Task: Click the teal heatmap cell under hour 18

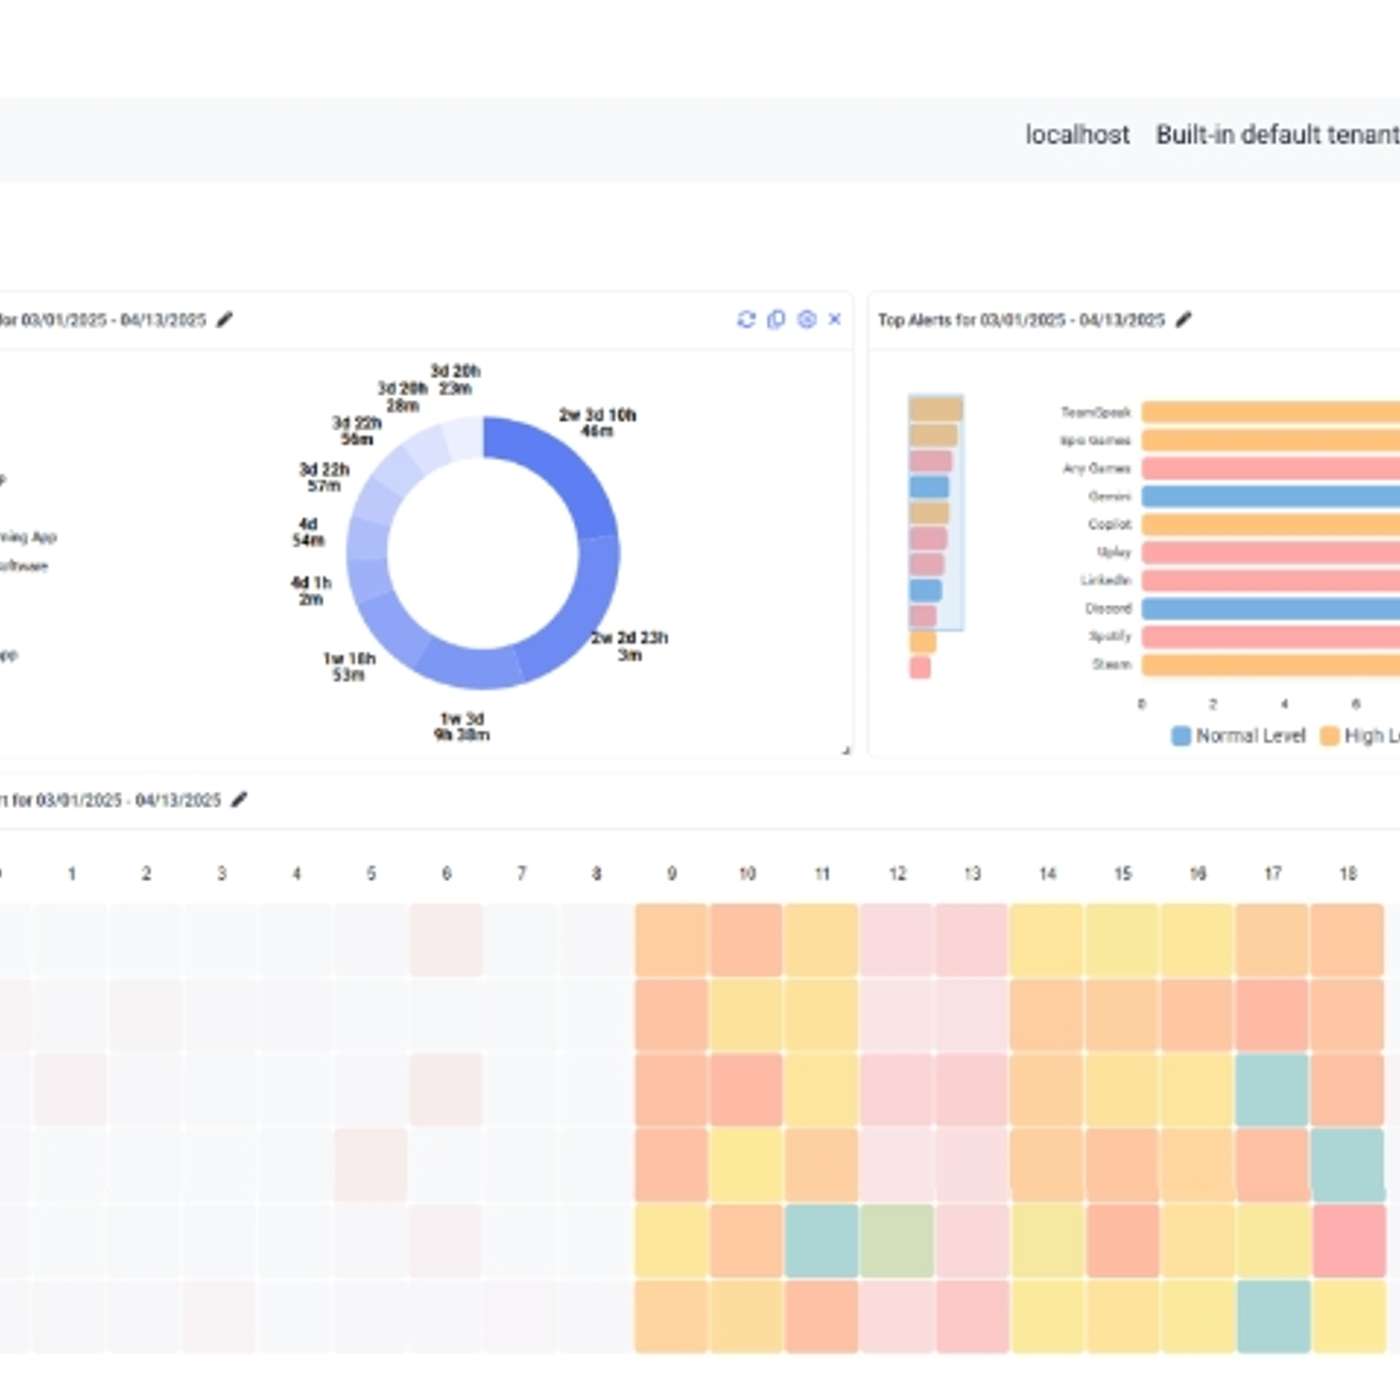Action: (x=1347, y=1165)
